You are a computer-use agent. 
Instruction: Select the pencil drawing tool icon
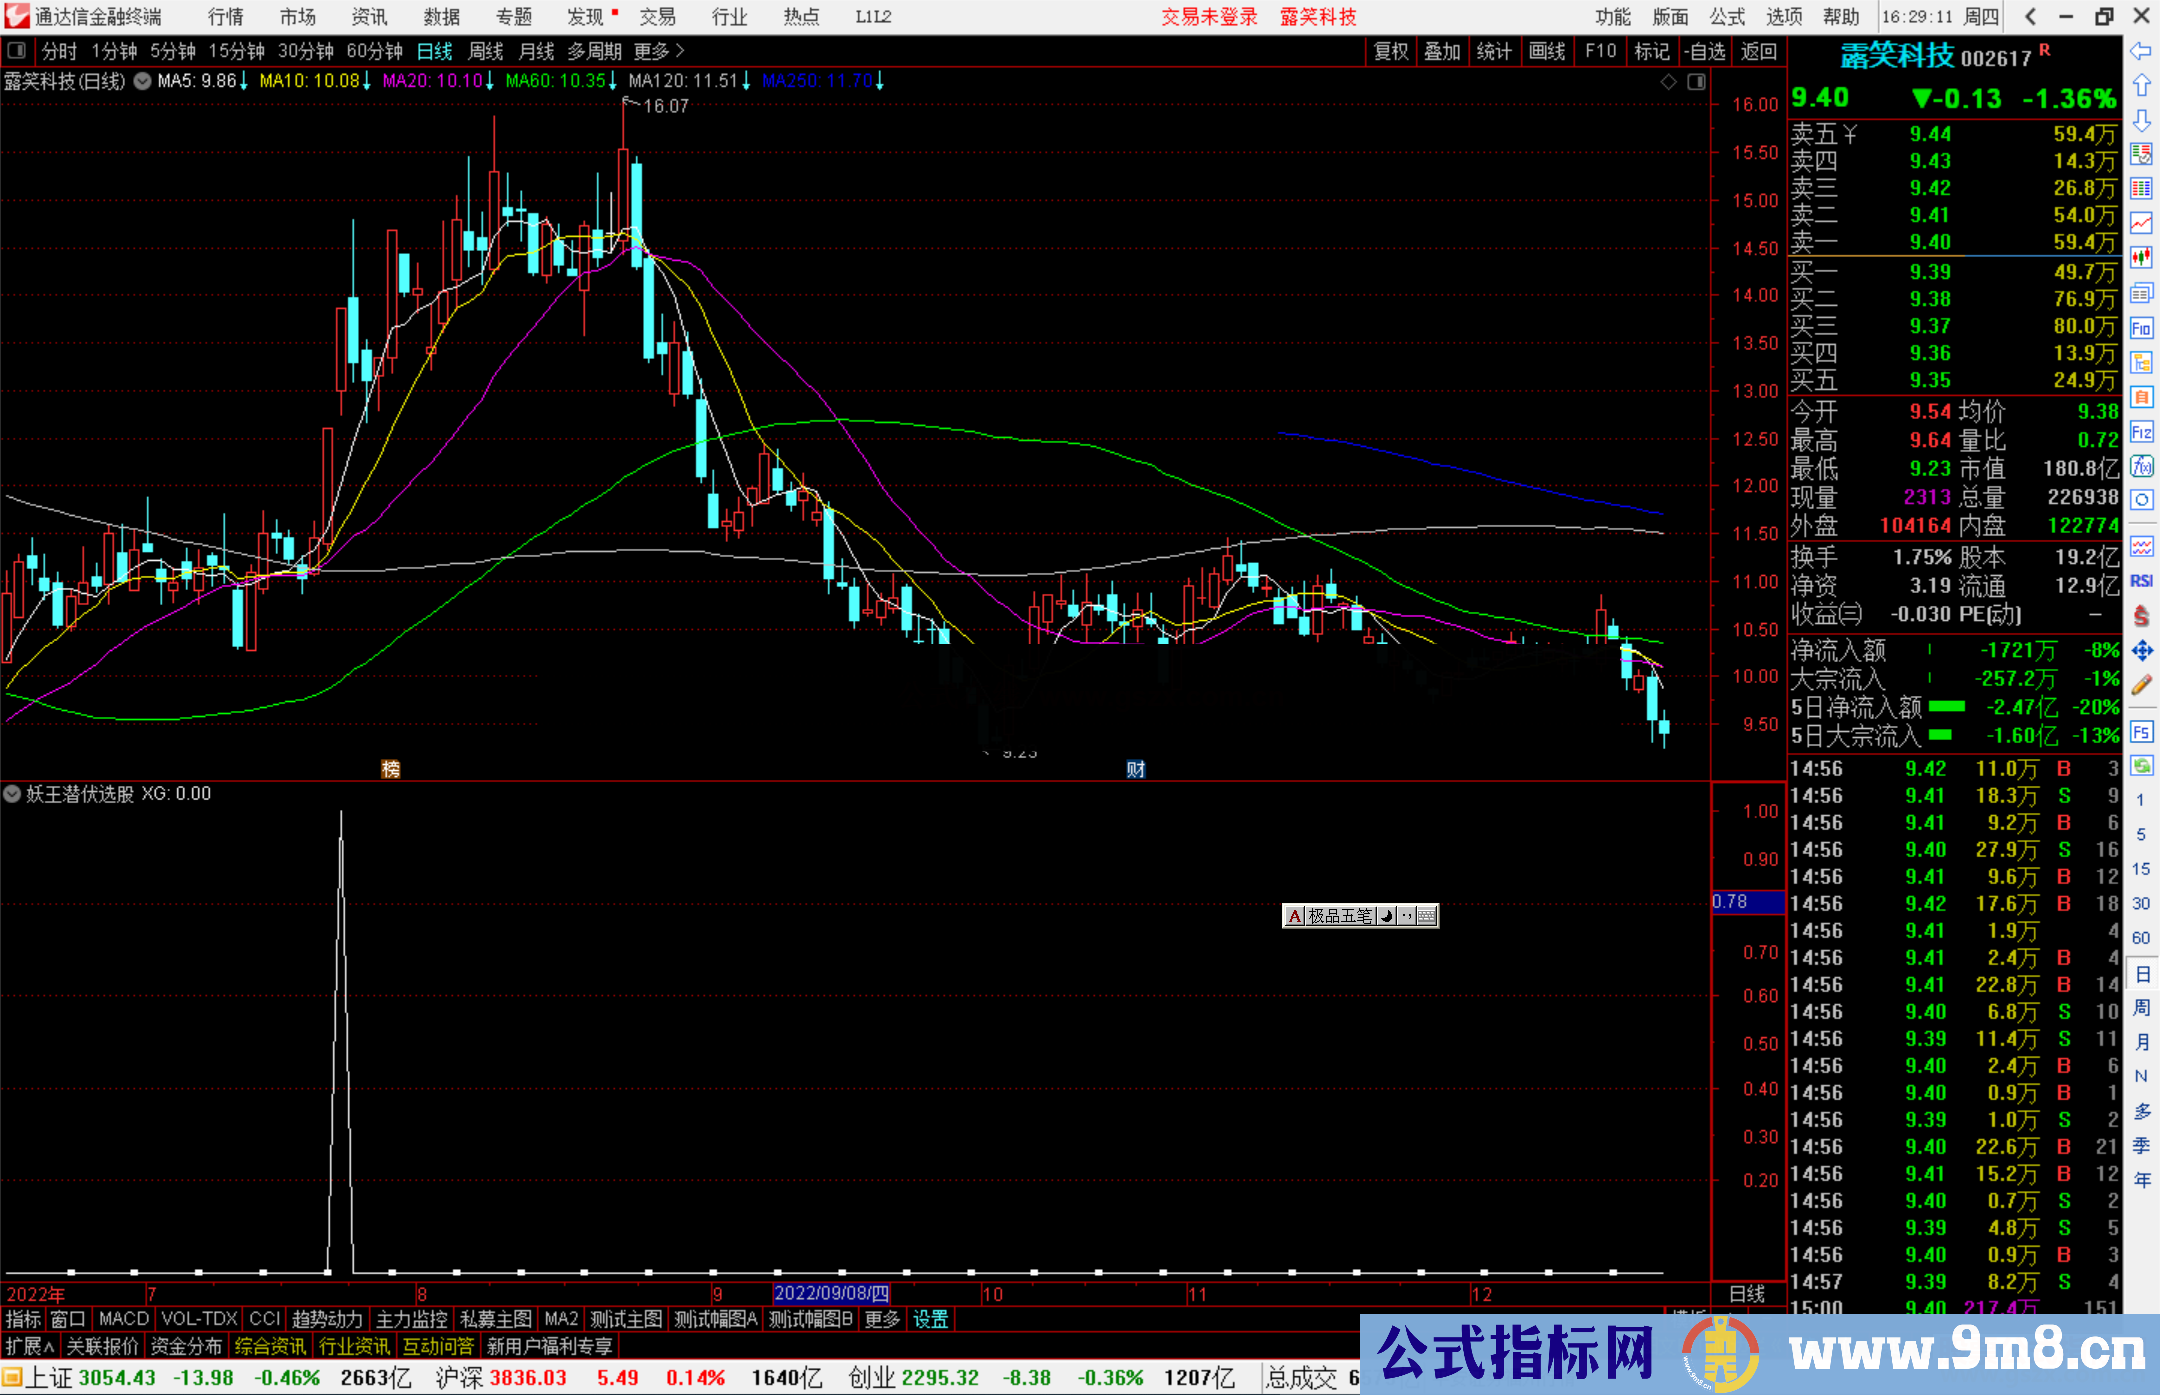point(2141,686)
